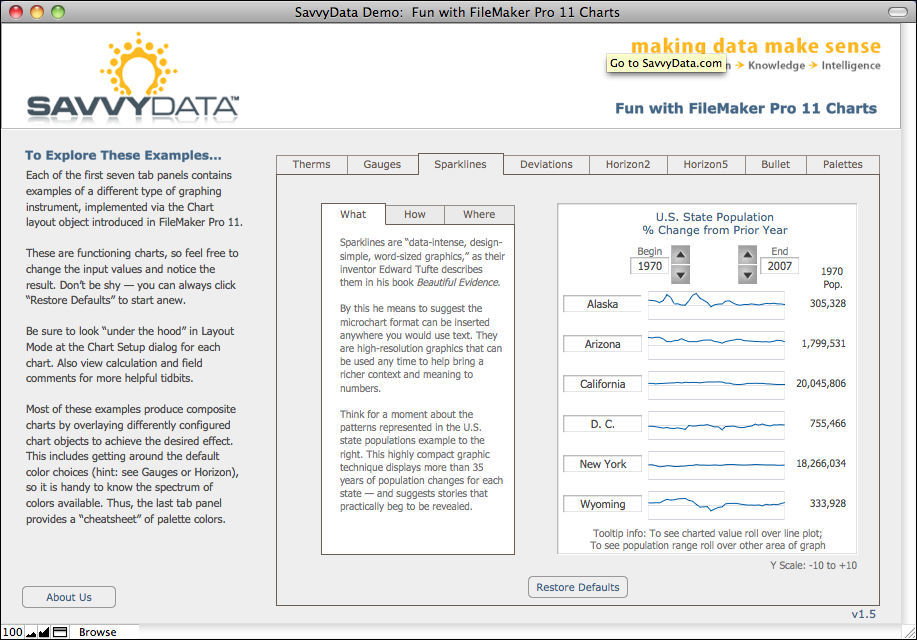Screen dimensions: 917x640
Task: Click the Begin year field showing 1970
Action: coord(649,266)
